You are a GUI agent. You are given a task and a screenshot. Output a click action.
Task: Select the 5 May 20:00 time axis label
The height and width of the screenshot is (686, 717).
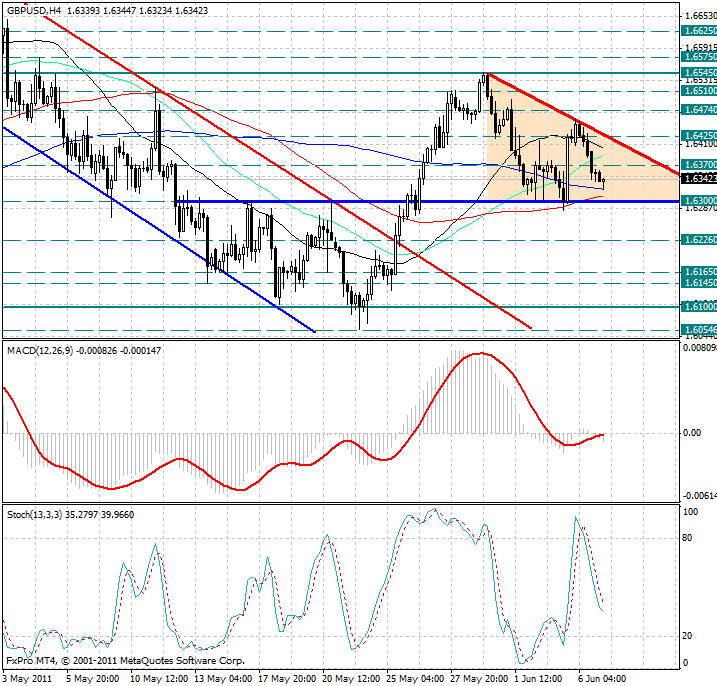pyautogui.click(x=92, y=678)
